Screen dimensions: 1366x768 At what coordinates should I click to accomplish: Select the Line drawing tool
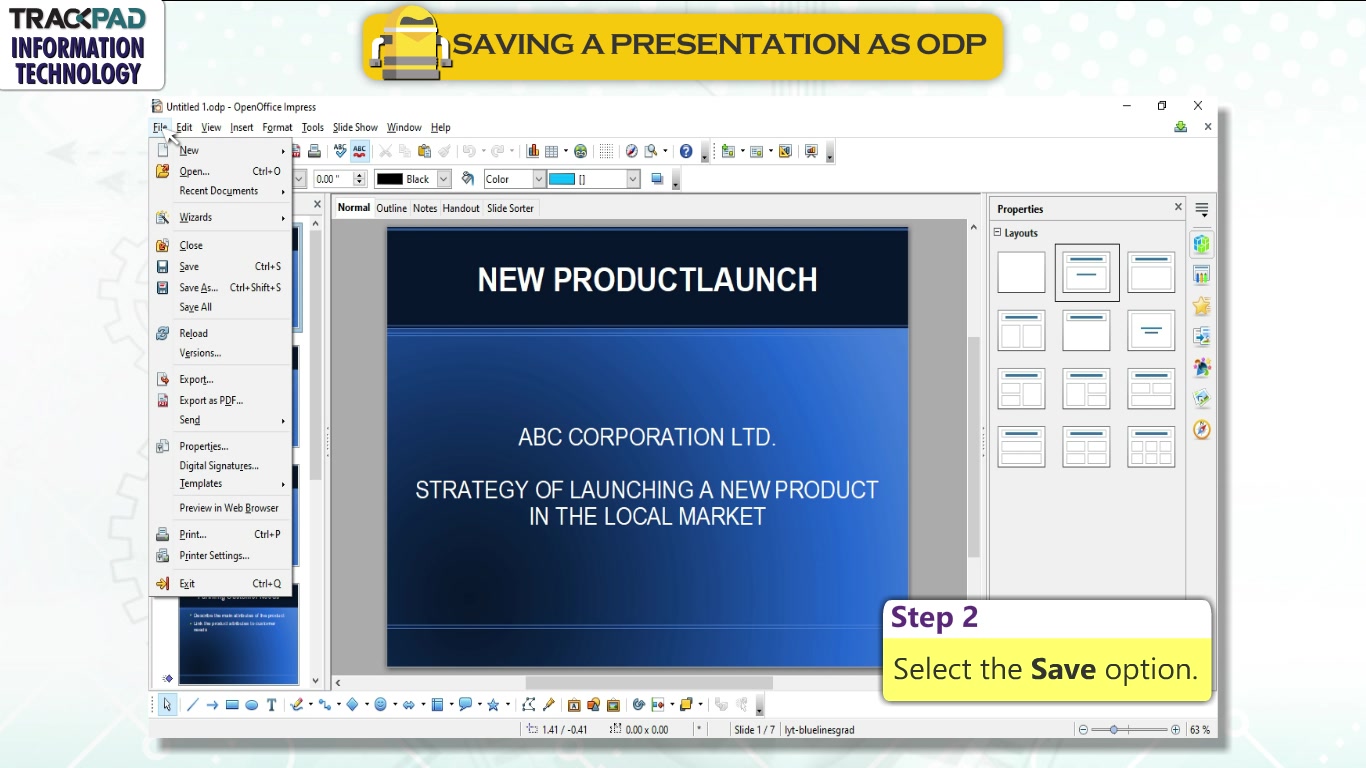point(192,705)
